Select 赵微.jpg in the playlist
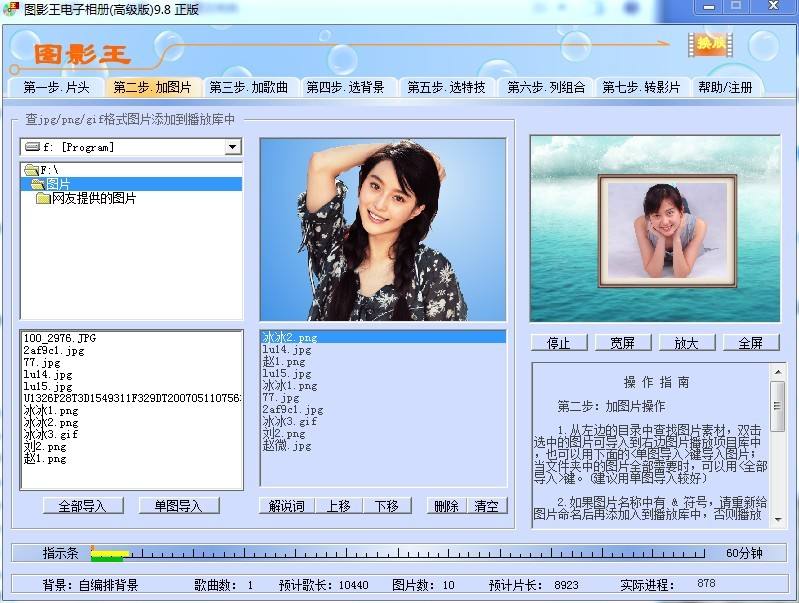This screenshot has width=799, height=603. click(x=286, y=446)
